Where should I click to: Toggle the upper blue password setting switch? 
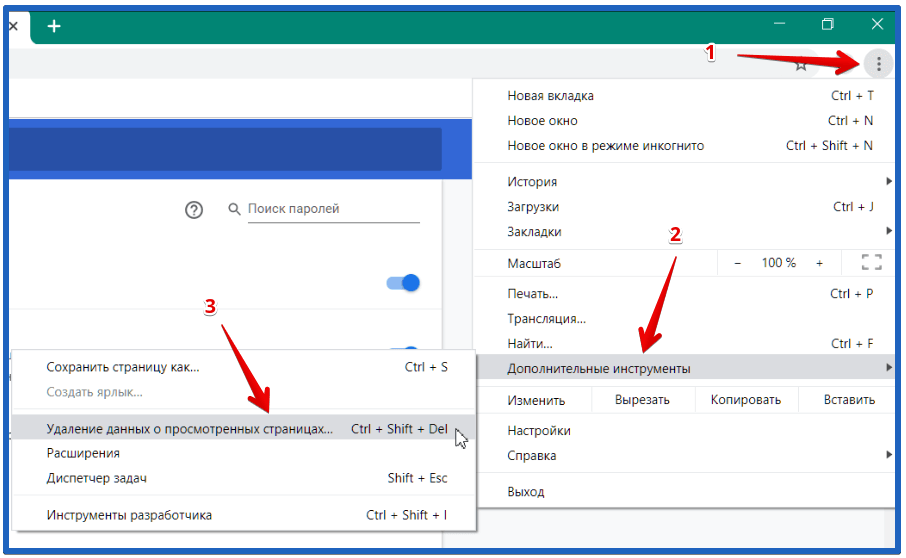(403, 283)
